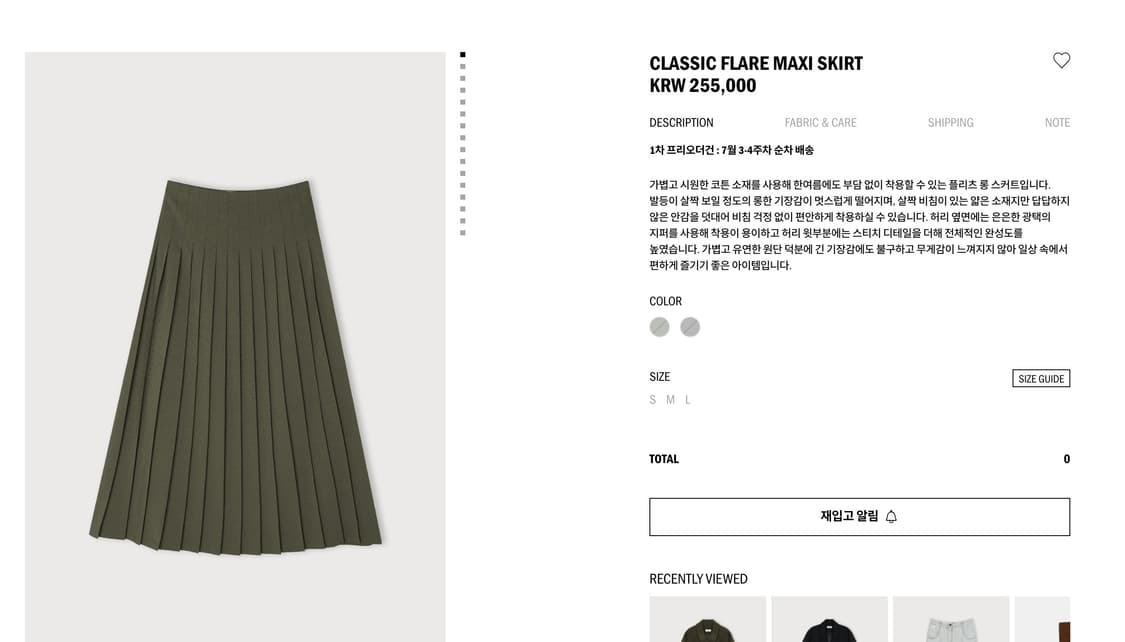Select the first active image indicator dot
The width and height of the screenshot is (1125, 642).
pyautogui.click(x=463, y=55)
